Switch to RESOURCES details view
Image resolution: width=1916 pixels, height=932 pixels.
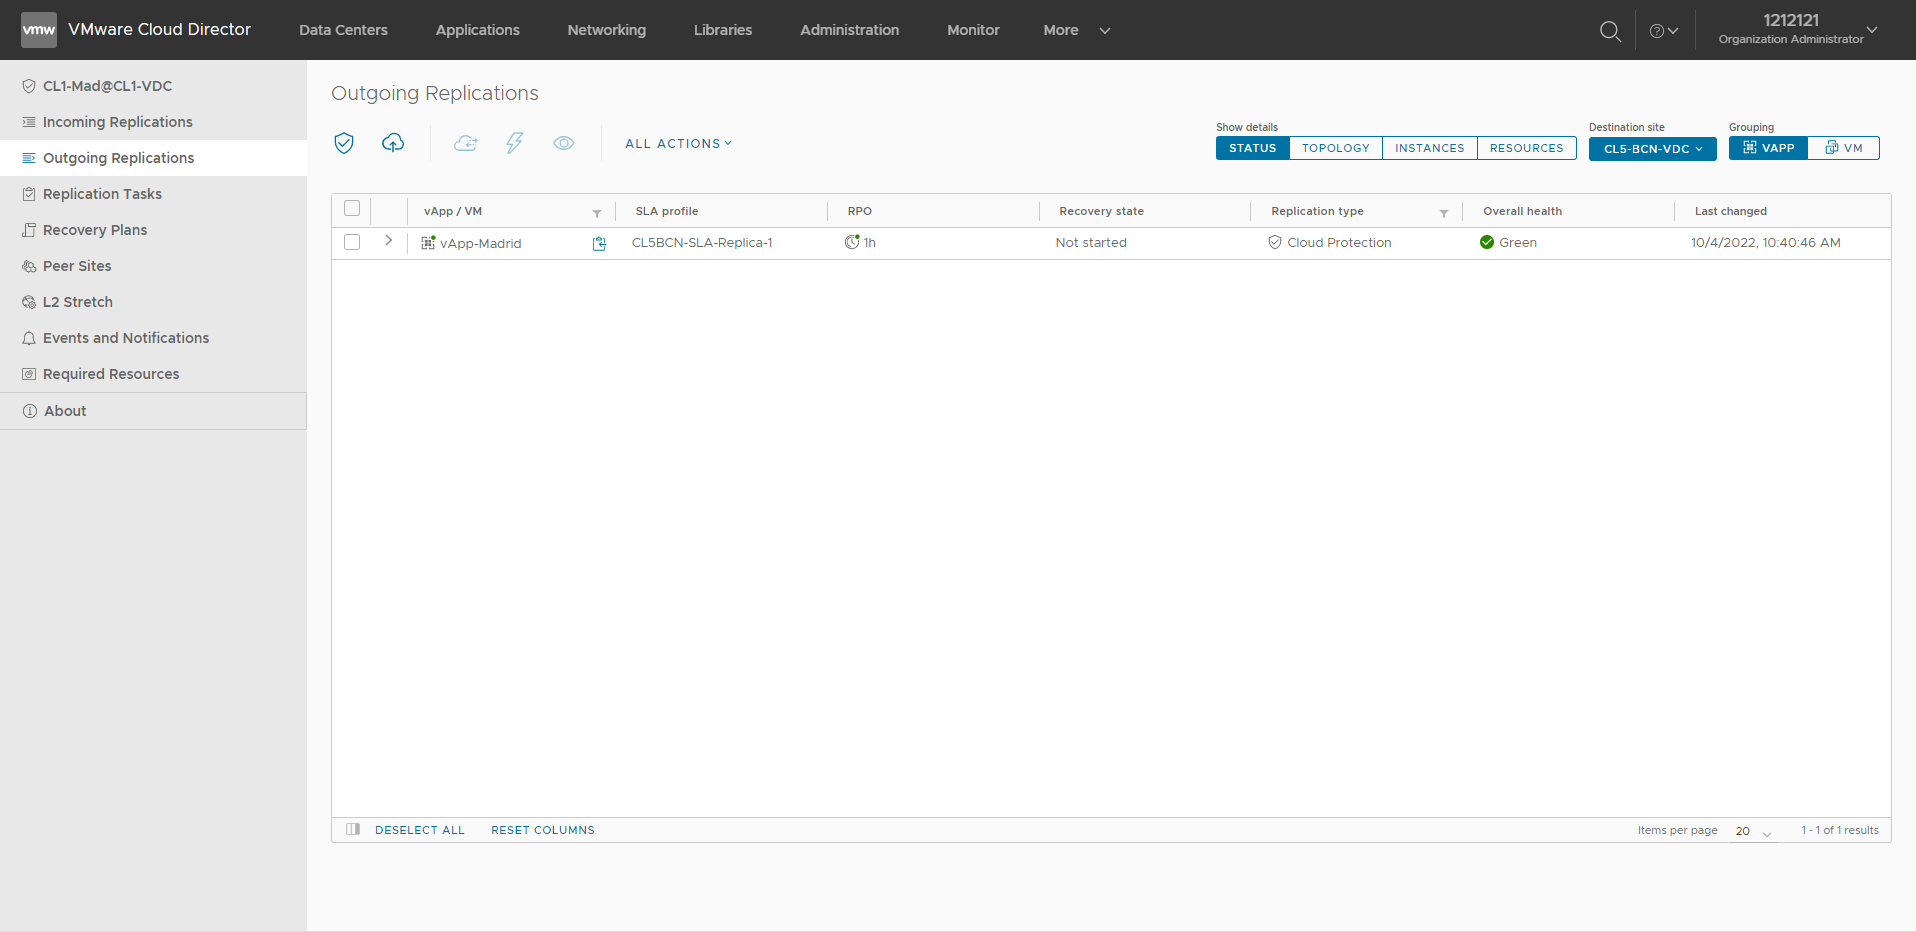(1527, 148)
